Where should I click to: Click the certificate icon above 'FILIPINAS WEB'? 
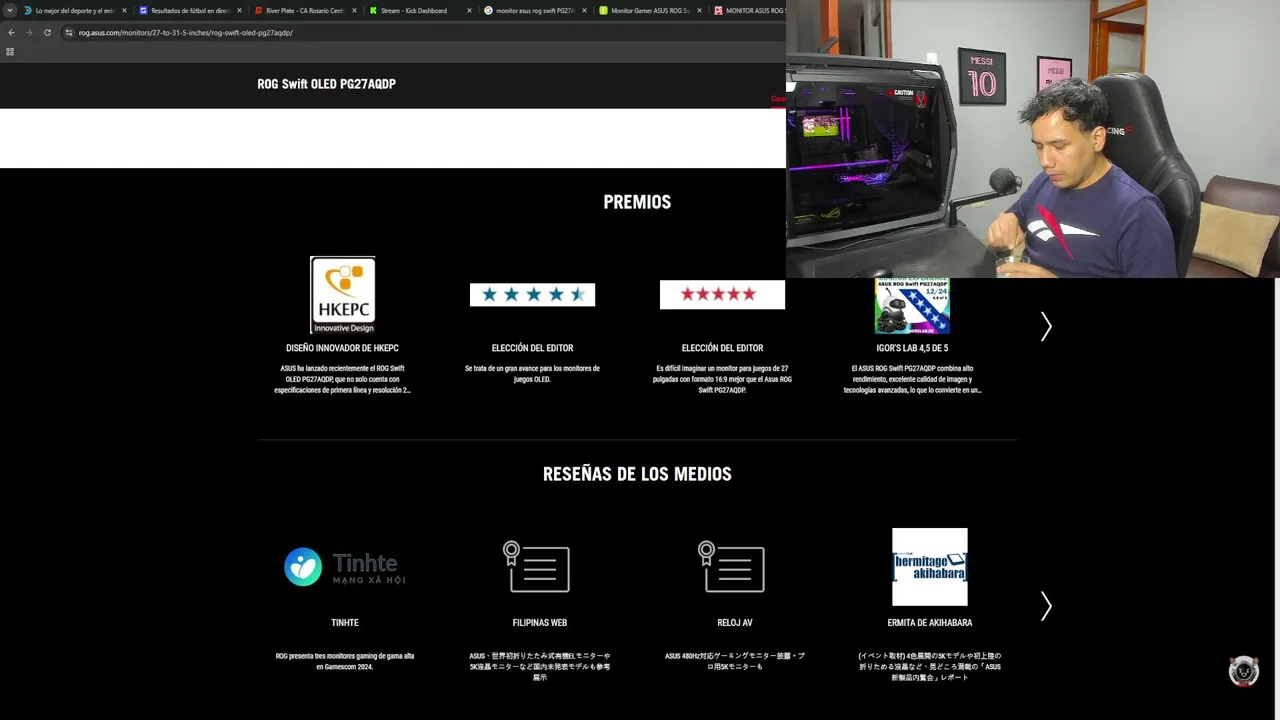tap(537, 566)
